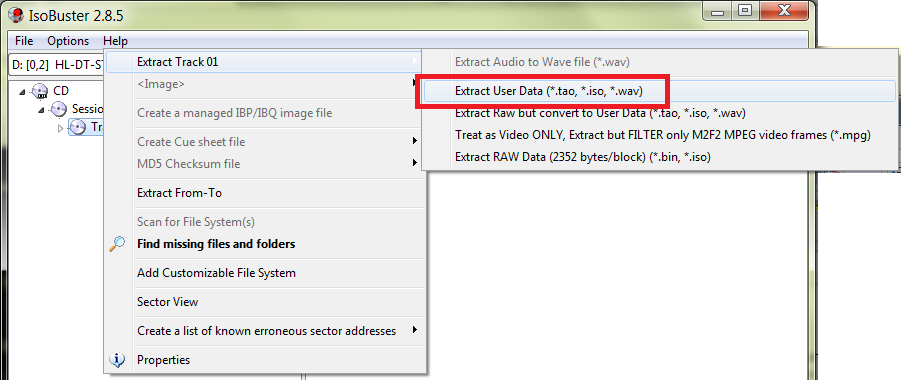Choose Extract Track 01 in context menu

click(264, 62)
